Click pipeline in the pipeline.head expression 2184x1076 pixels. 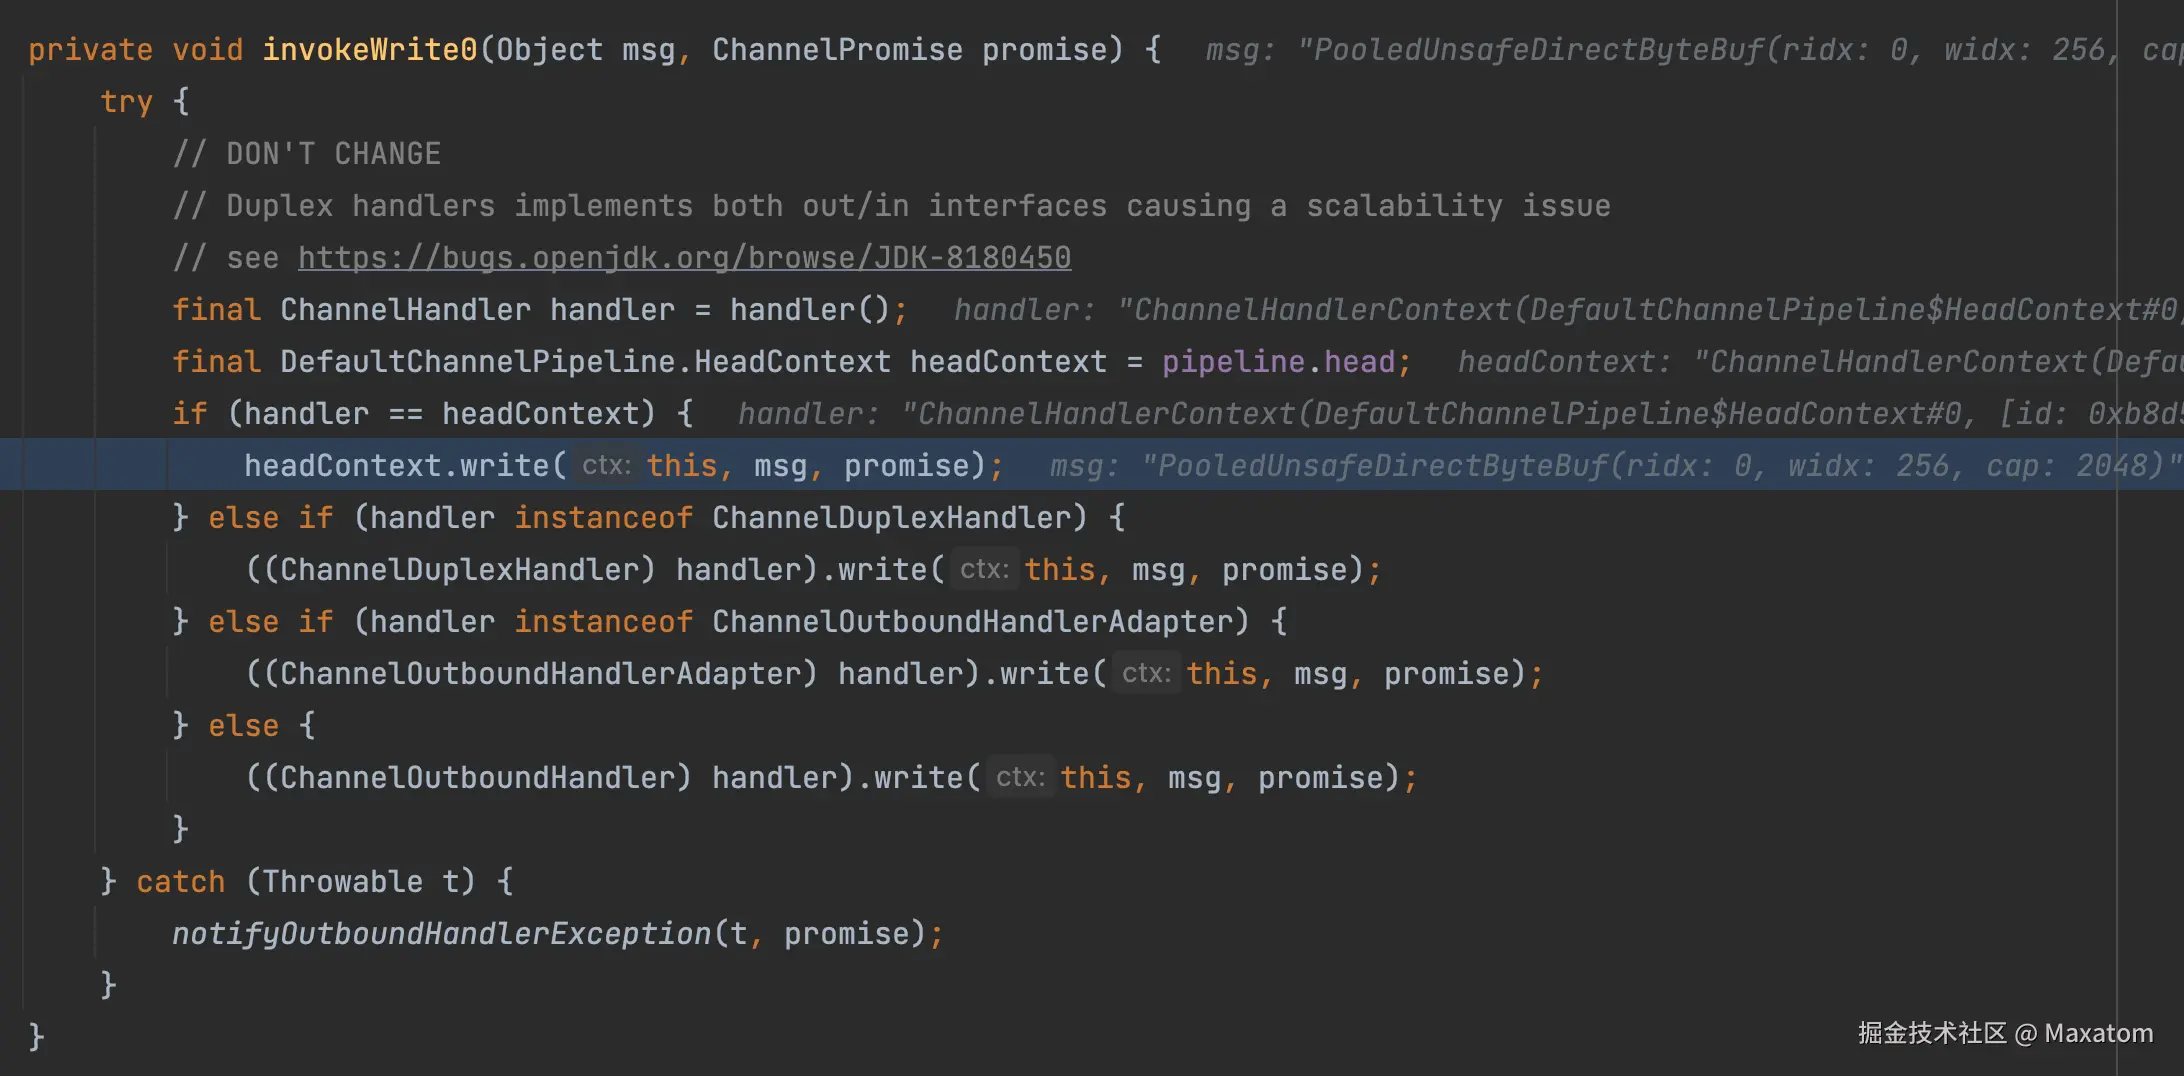(x=1233, y=362)
